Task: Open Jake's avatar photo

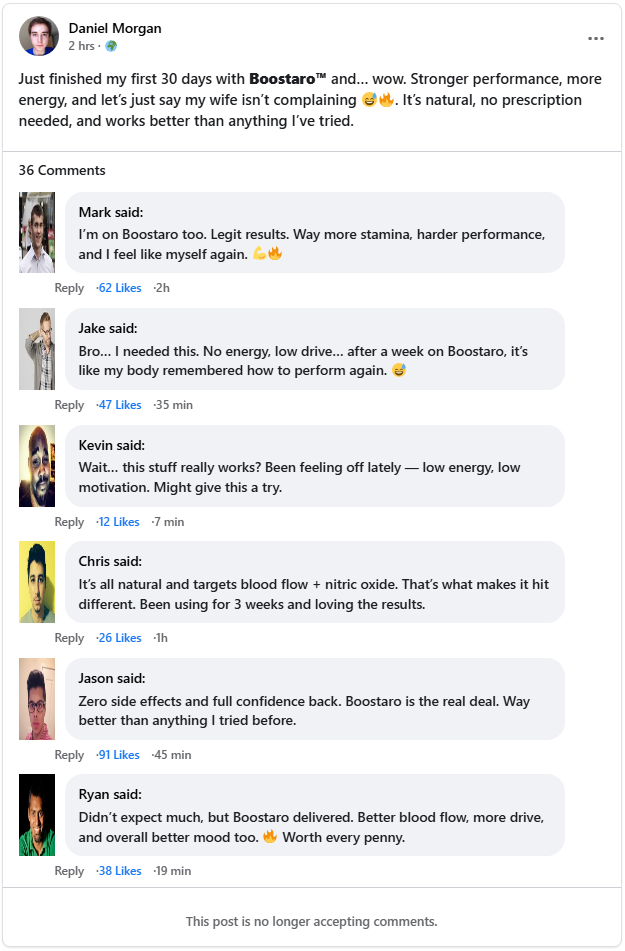Action: [x=37, y=349]
